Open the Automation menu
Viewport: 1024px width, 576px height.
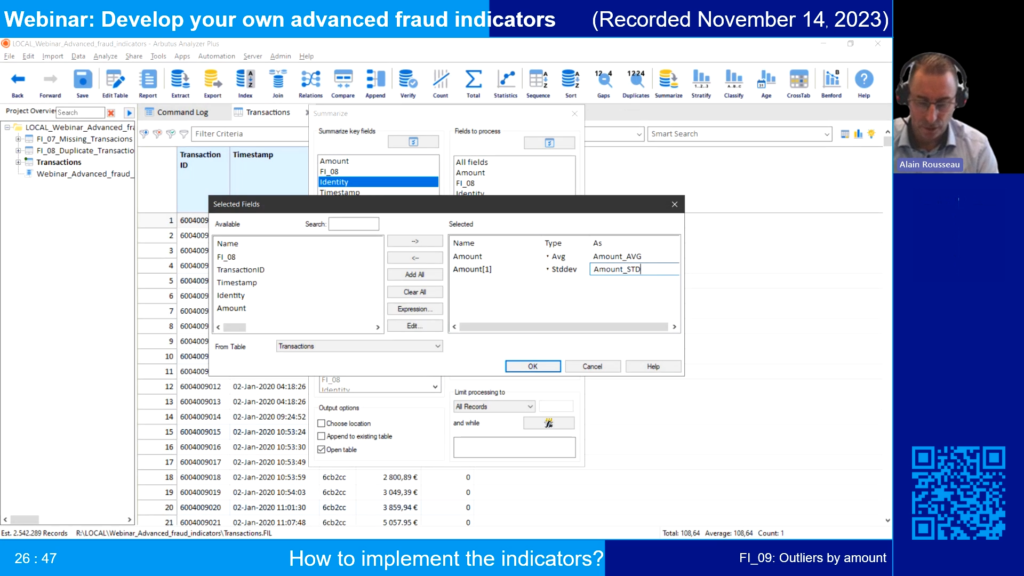pos(216,56)
